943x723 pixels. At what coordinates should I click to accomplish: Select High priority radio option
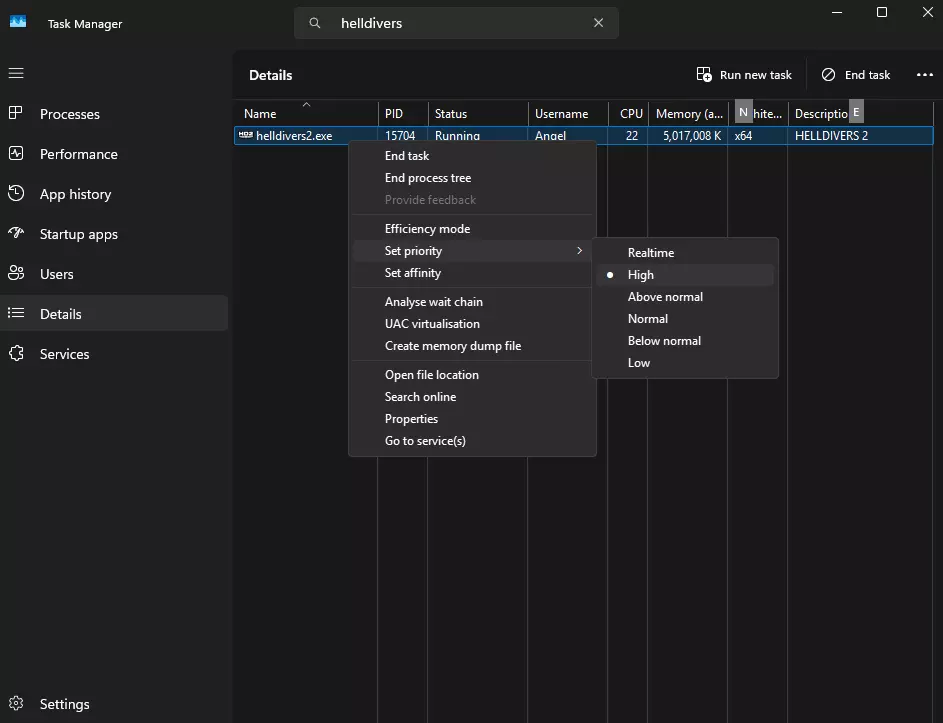pyautogui.click(x=641, y=275)
